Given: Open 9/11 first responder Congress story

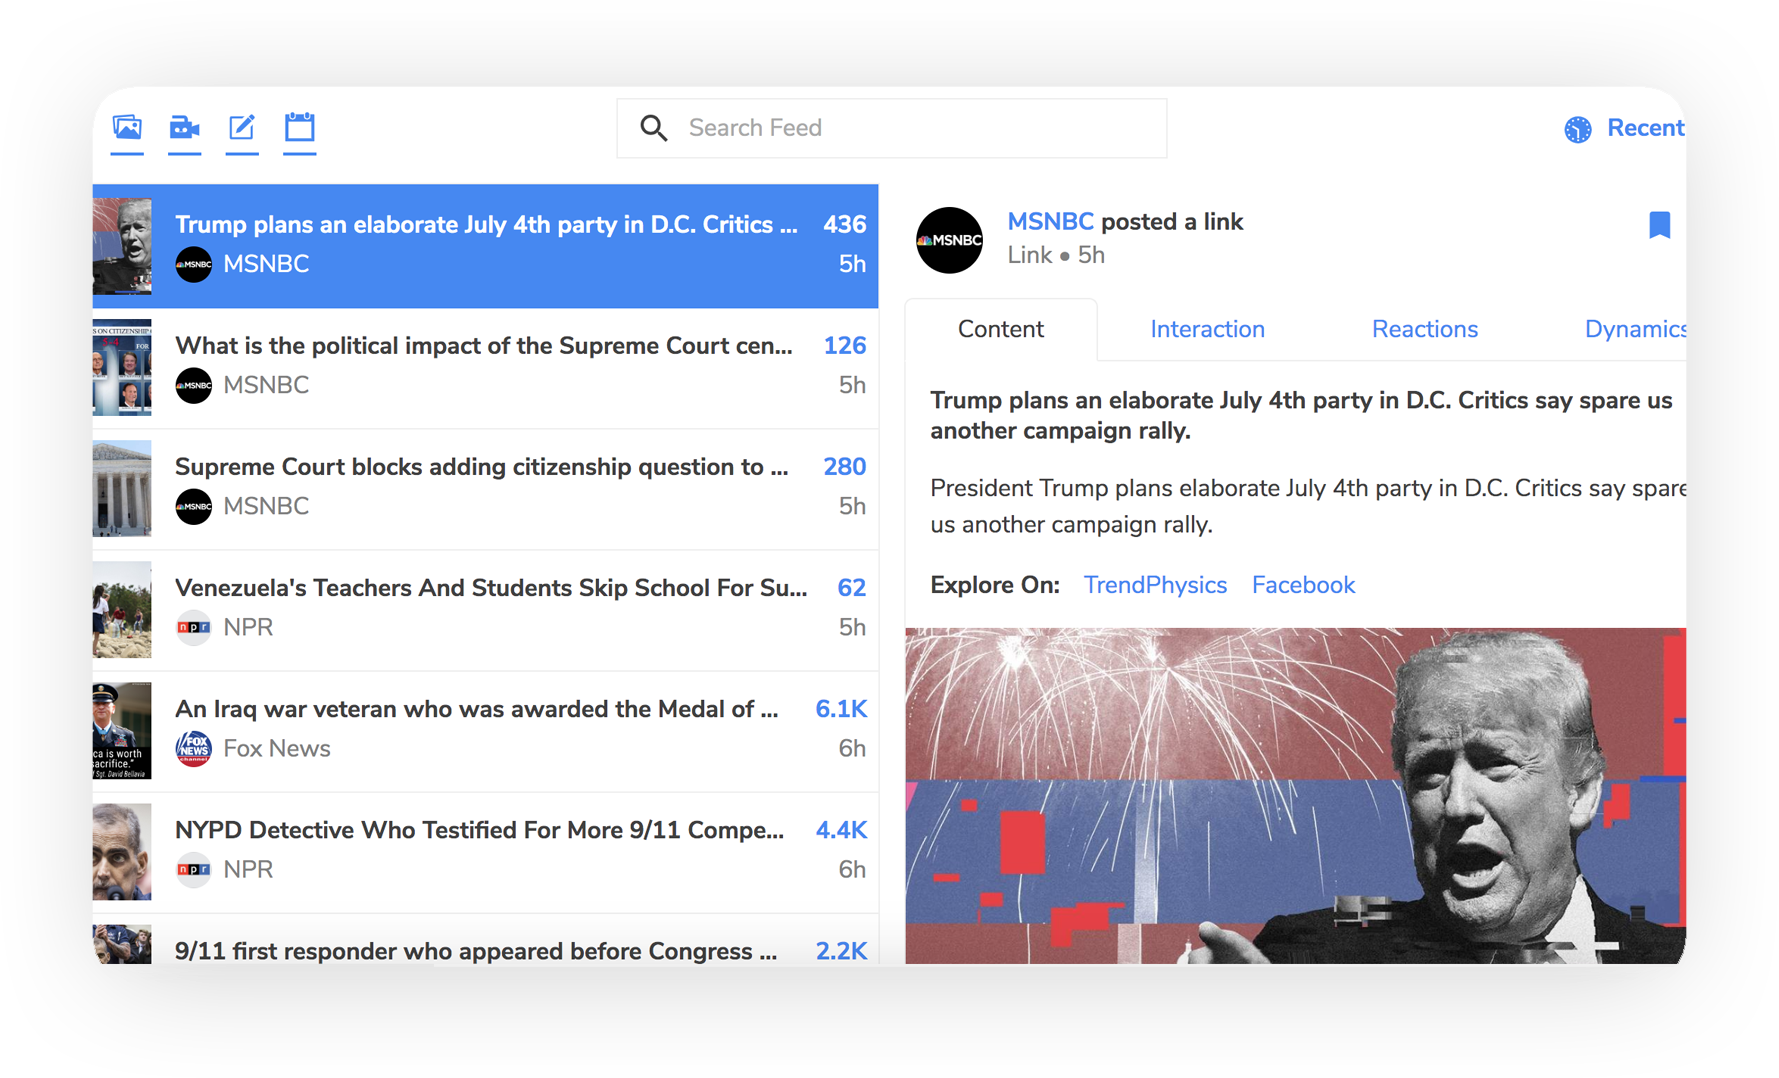Looking at the screenshot, I should pos(485,940).
